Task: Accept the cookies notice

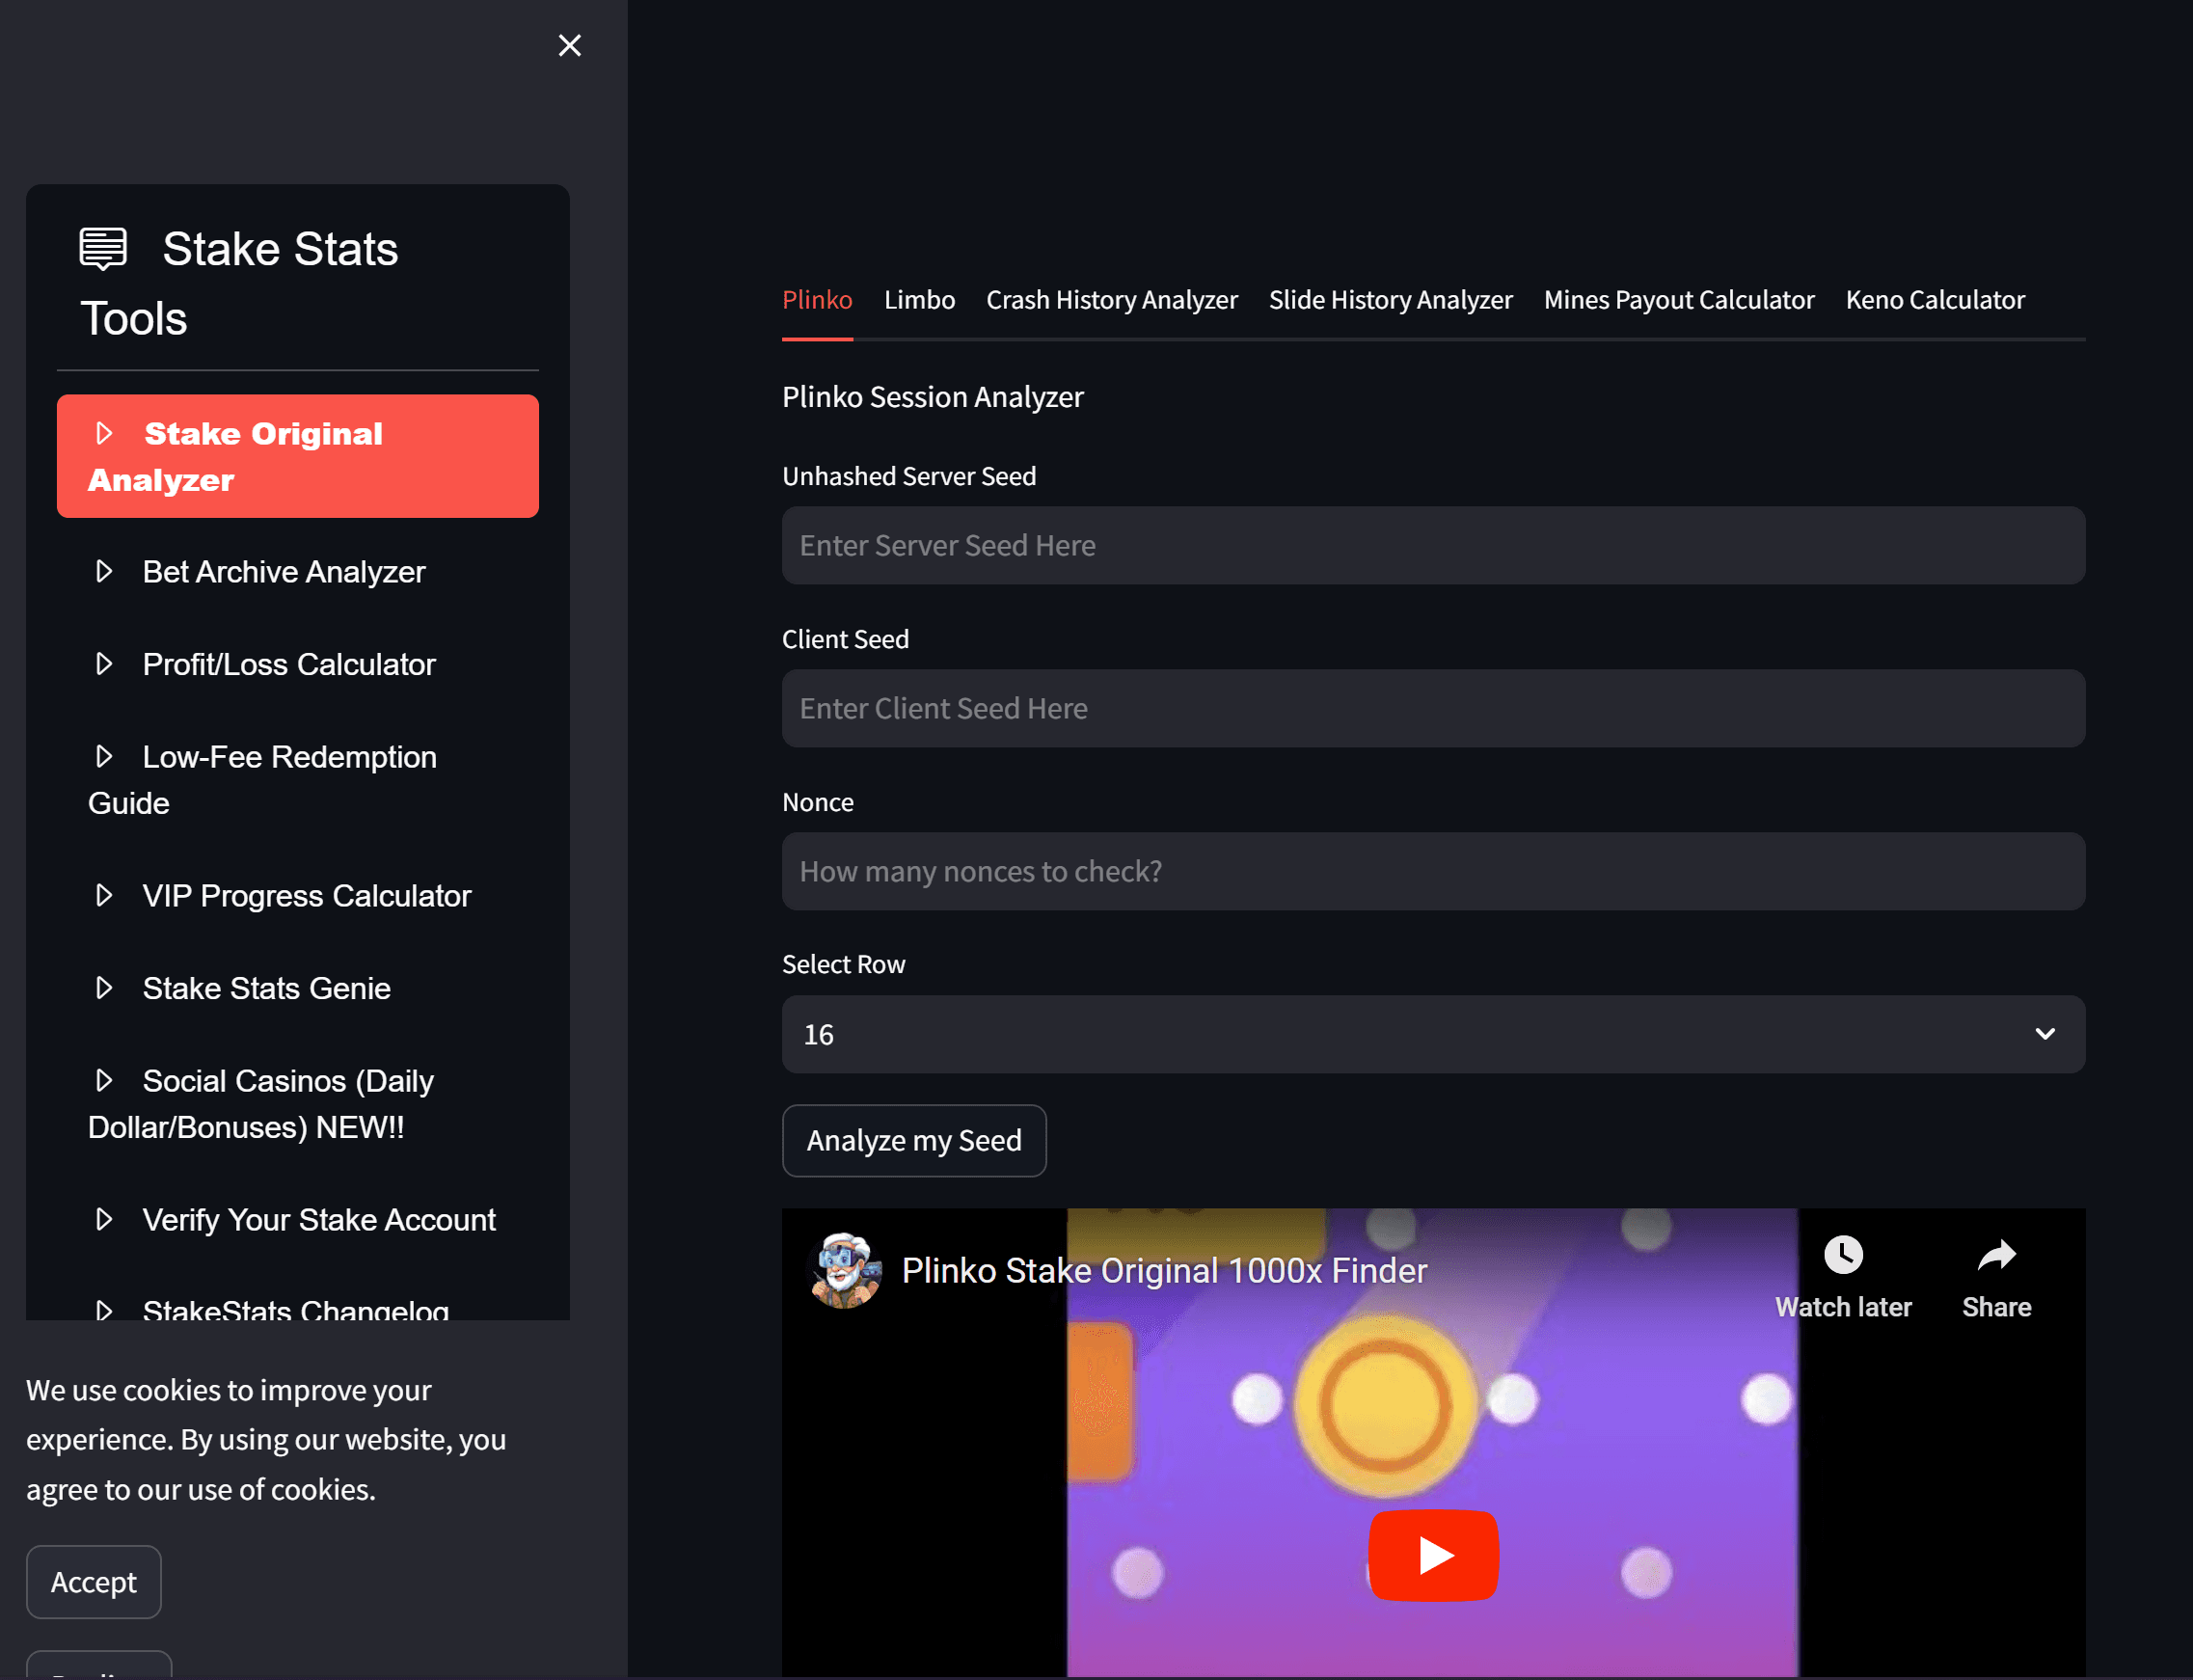Action: click(x=94, y=1582)
